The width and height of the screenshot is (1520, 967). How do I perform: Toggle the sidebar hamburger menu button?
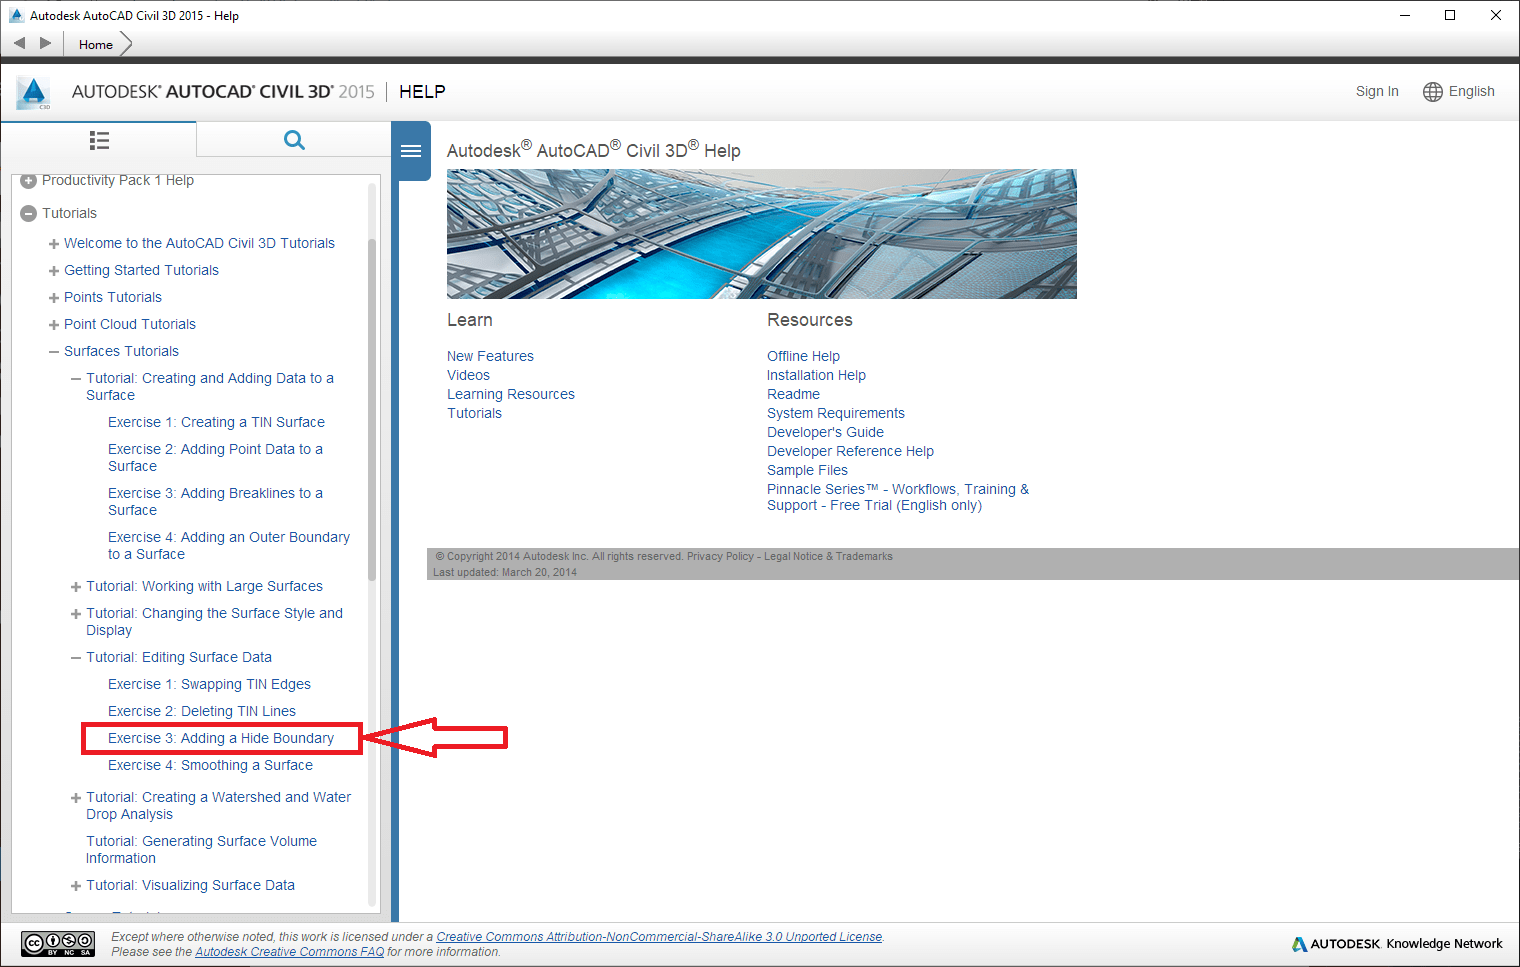tap(411, 151)
